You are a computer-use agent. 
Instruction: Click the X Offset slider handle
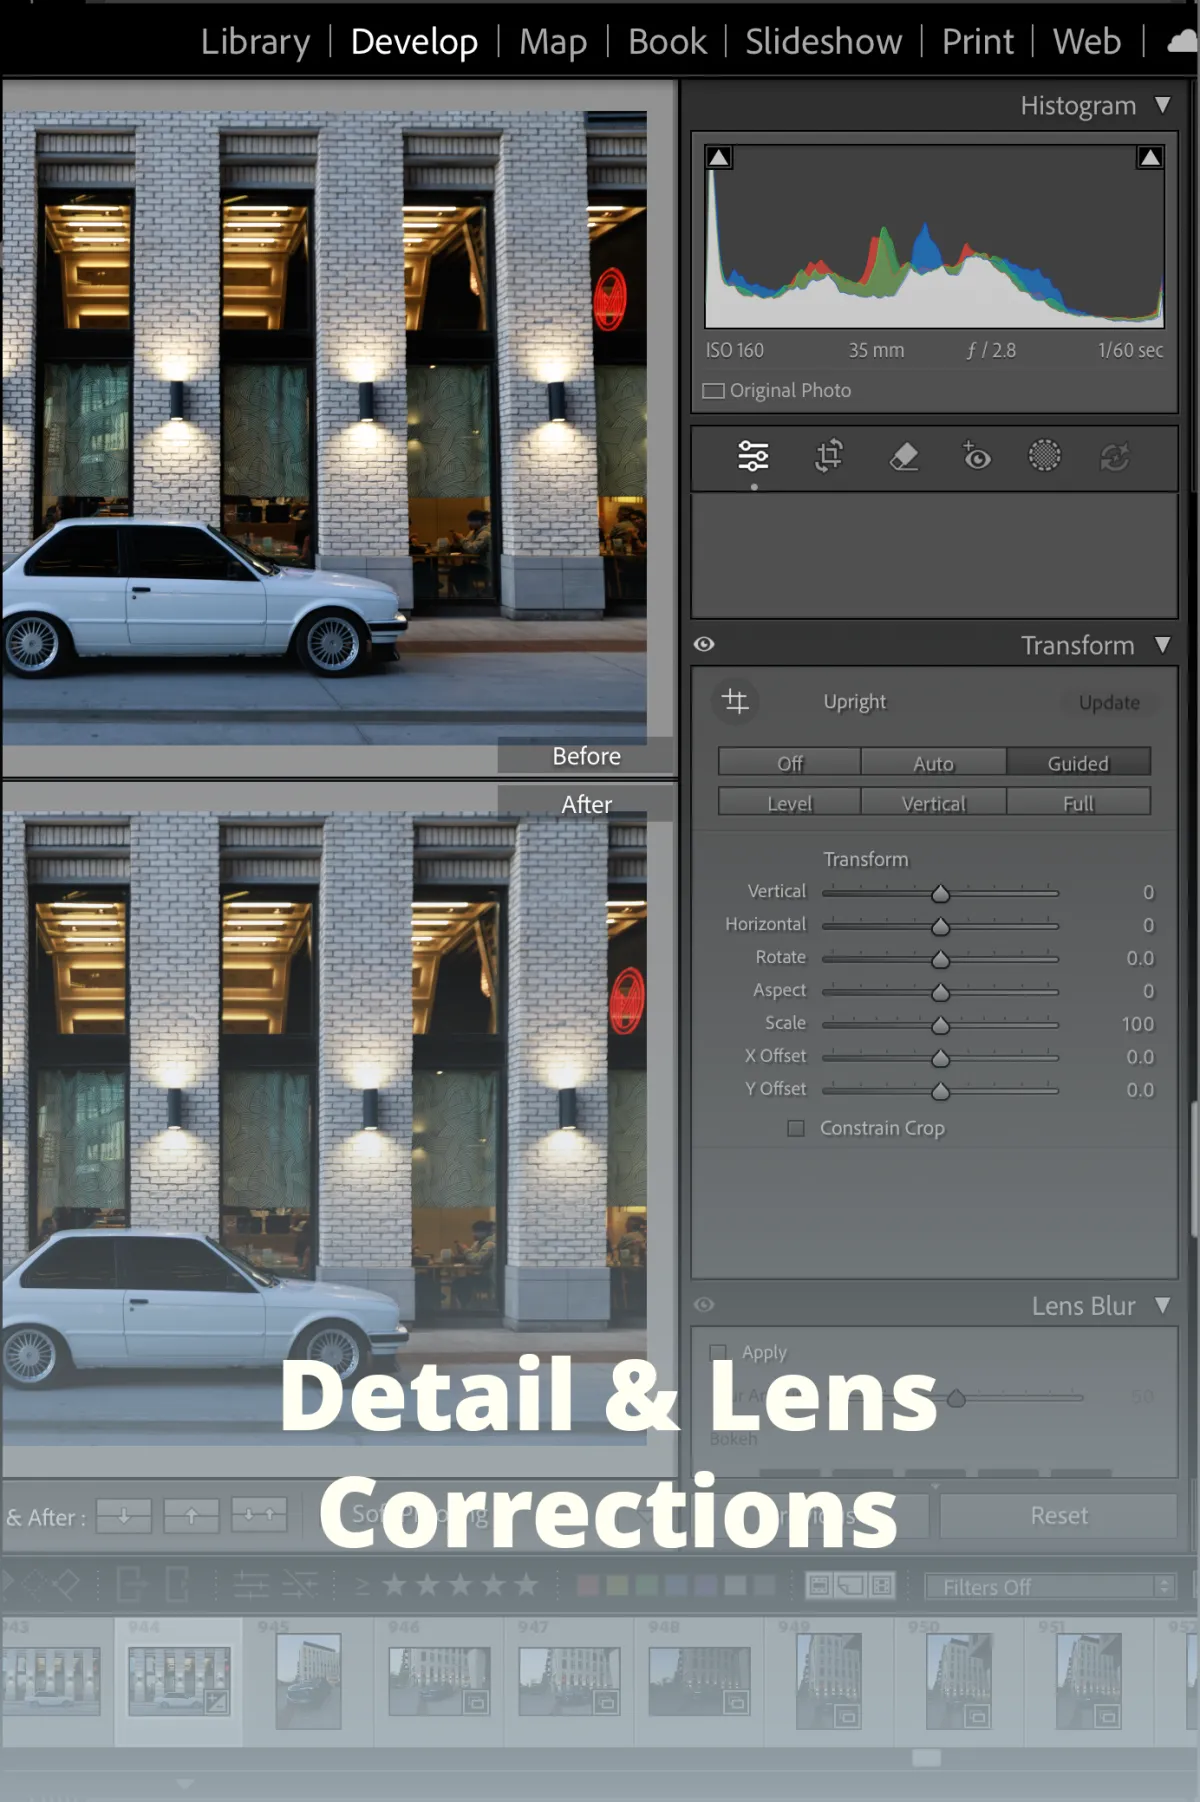(940, 1058)
